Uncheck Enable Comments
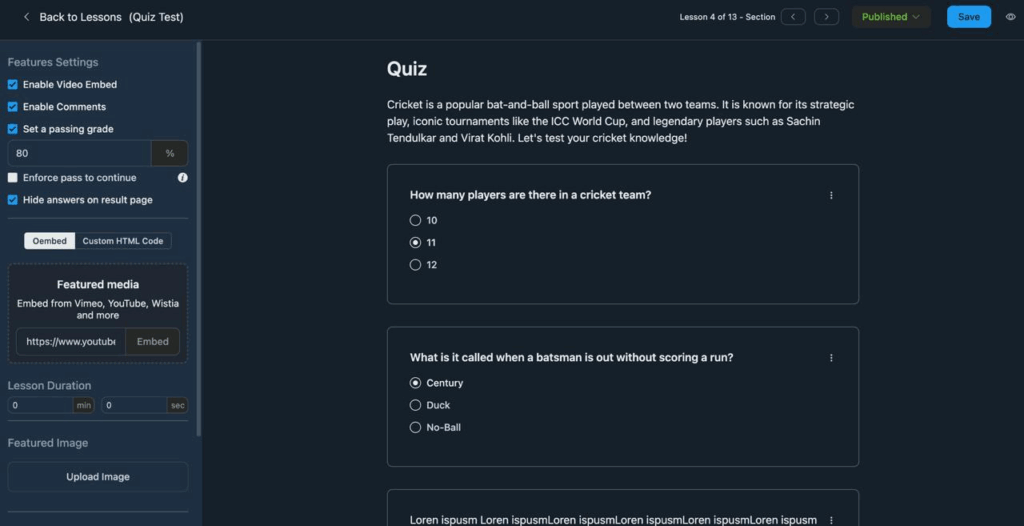This screenshot has width=1024, height=526. (13, 107)
